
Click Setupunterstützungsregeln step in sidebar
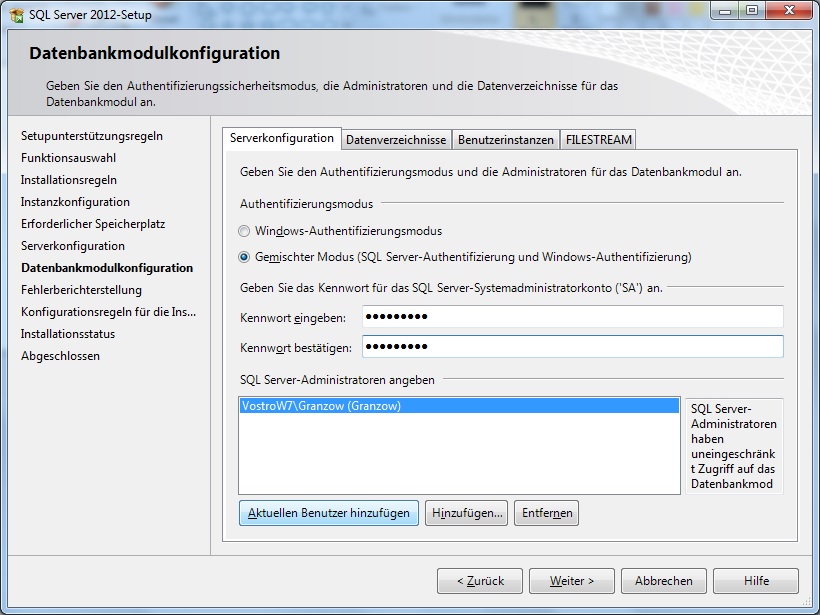click(92, 136)
